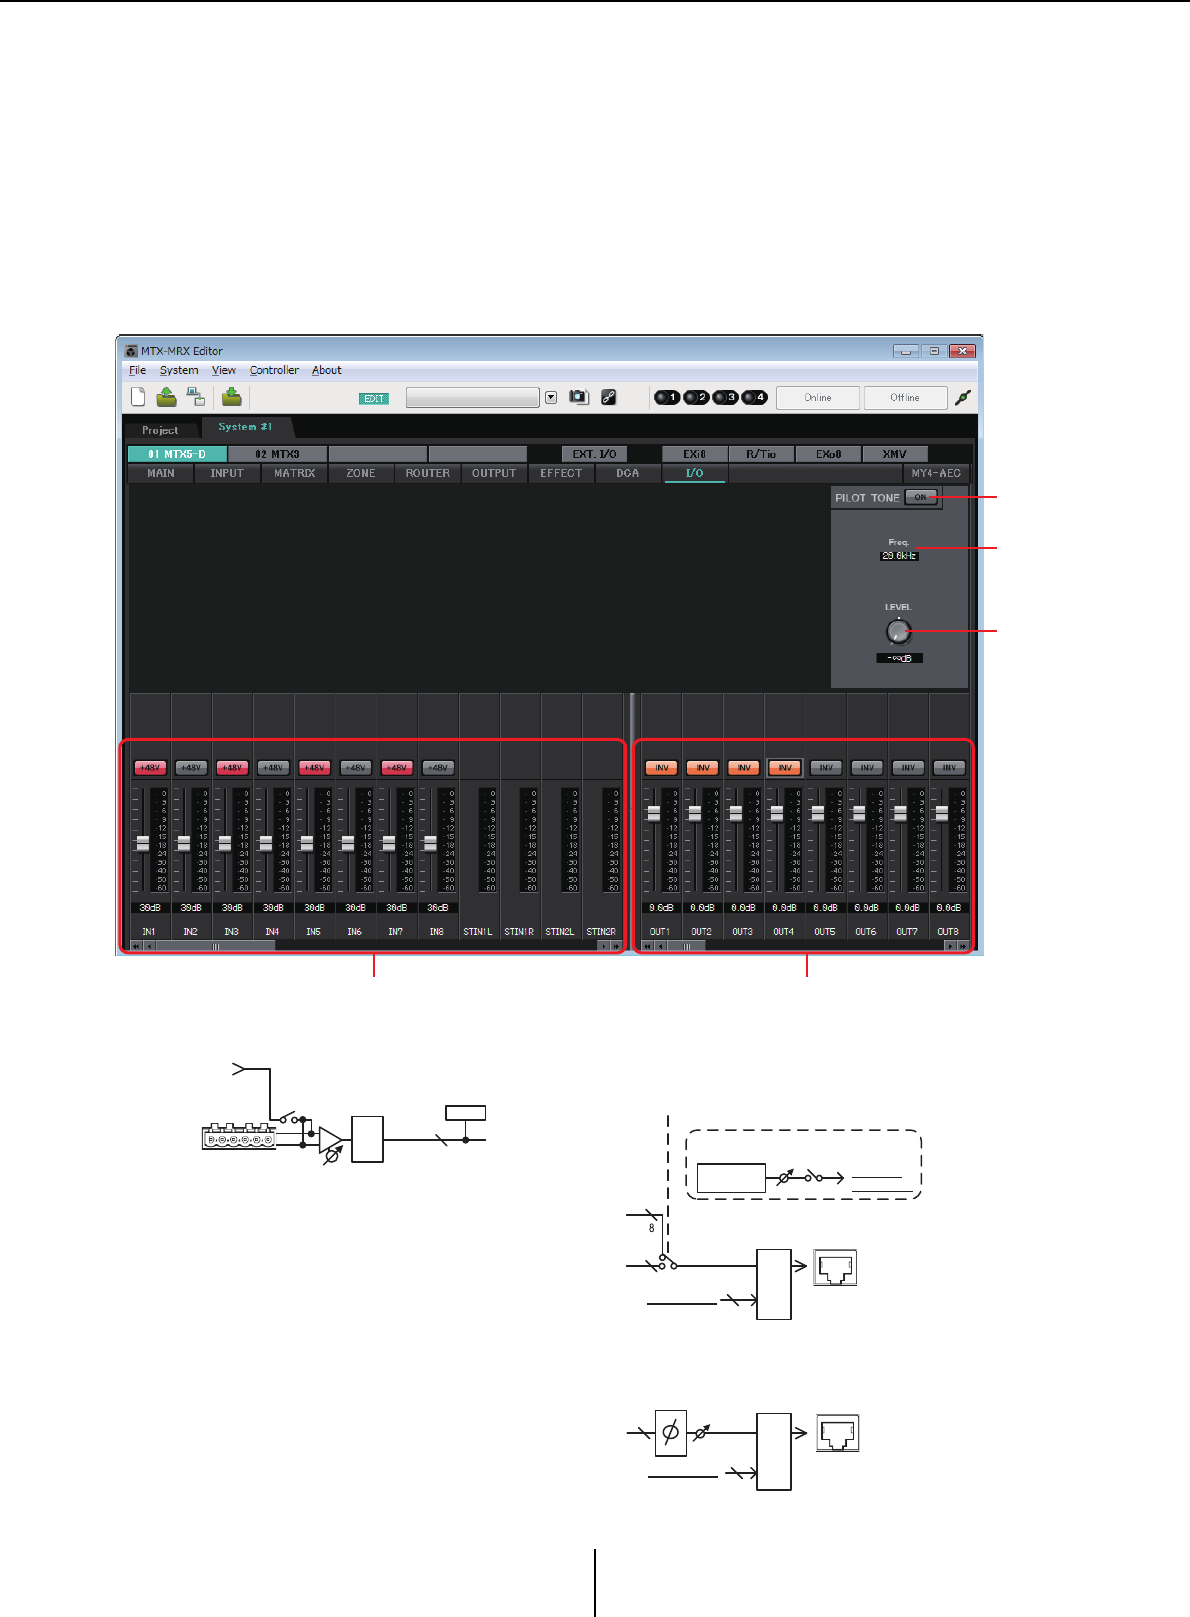Open the MY4-AEC tab
Viewport: 1190px width, 1617px height.
point(936,473)
